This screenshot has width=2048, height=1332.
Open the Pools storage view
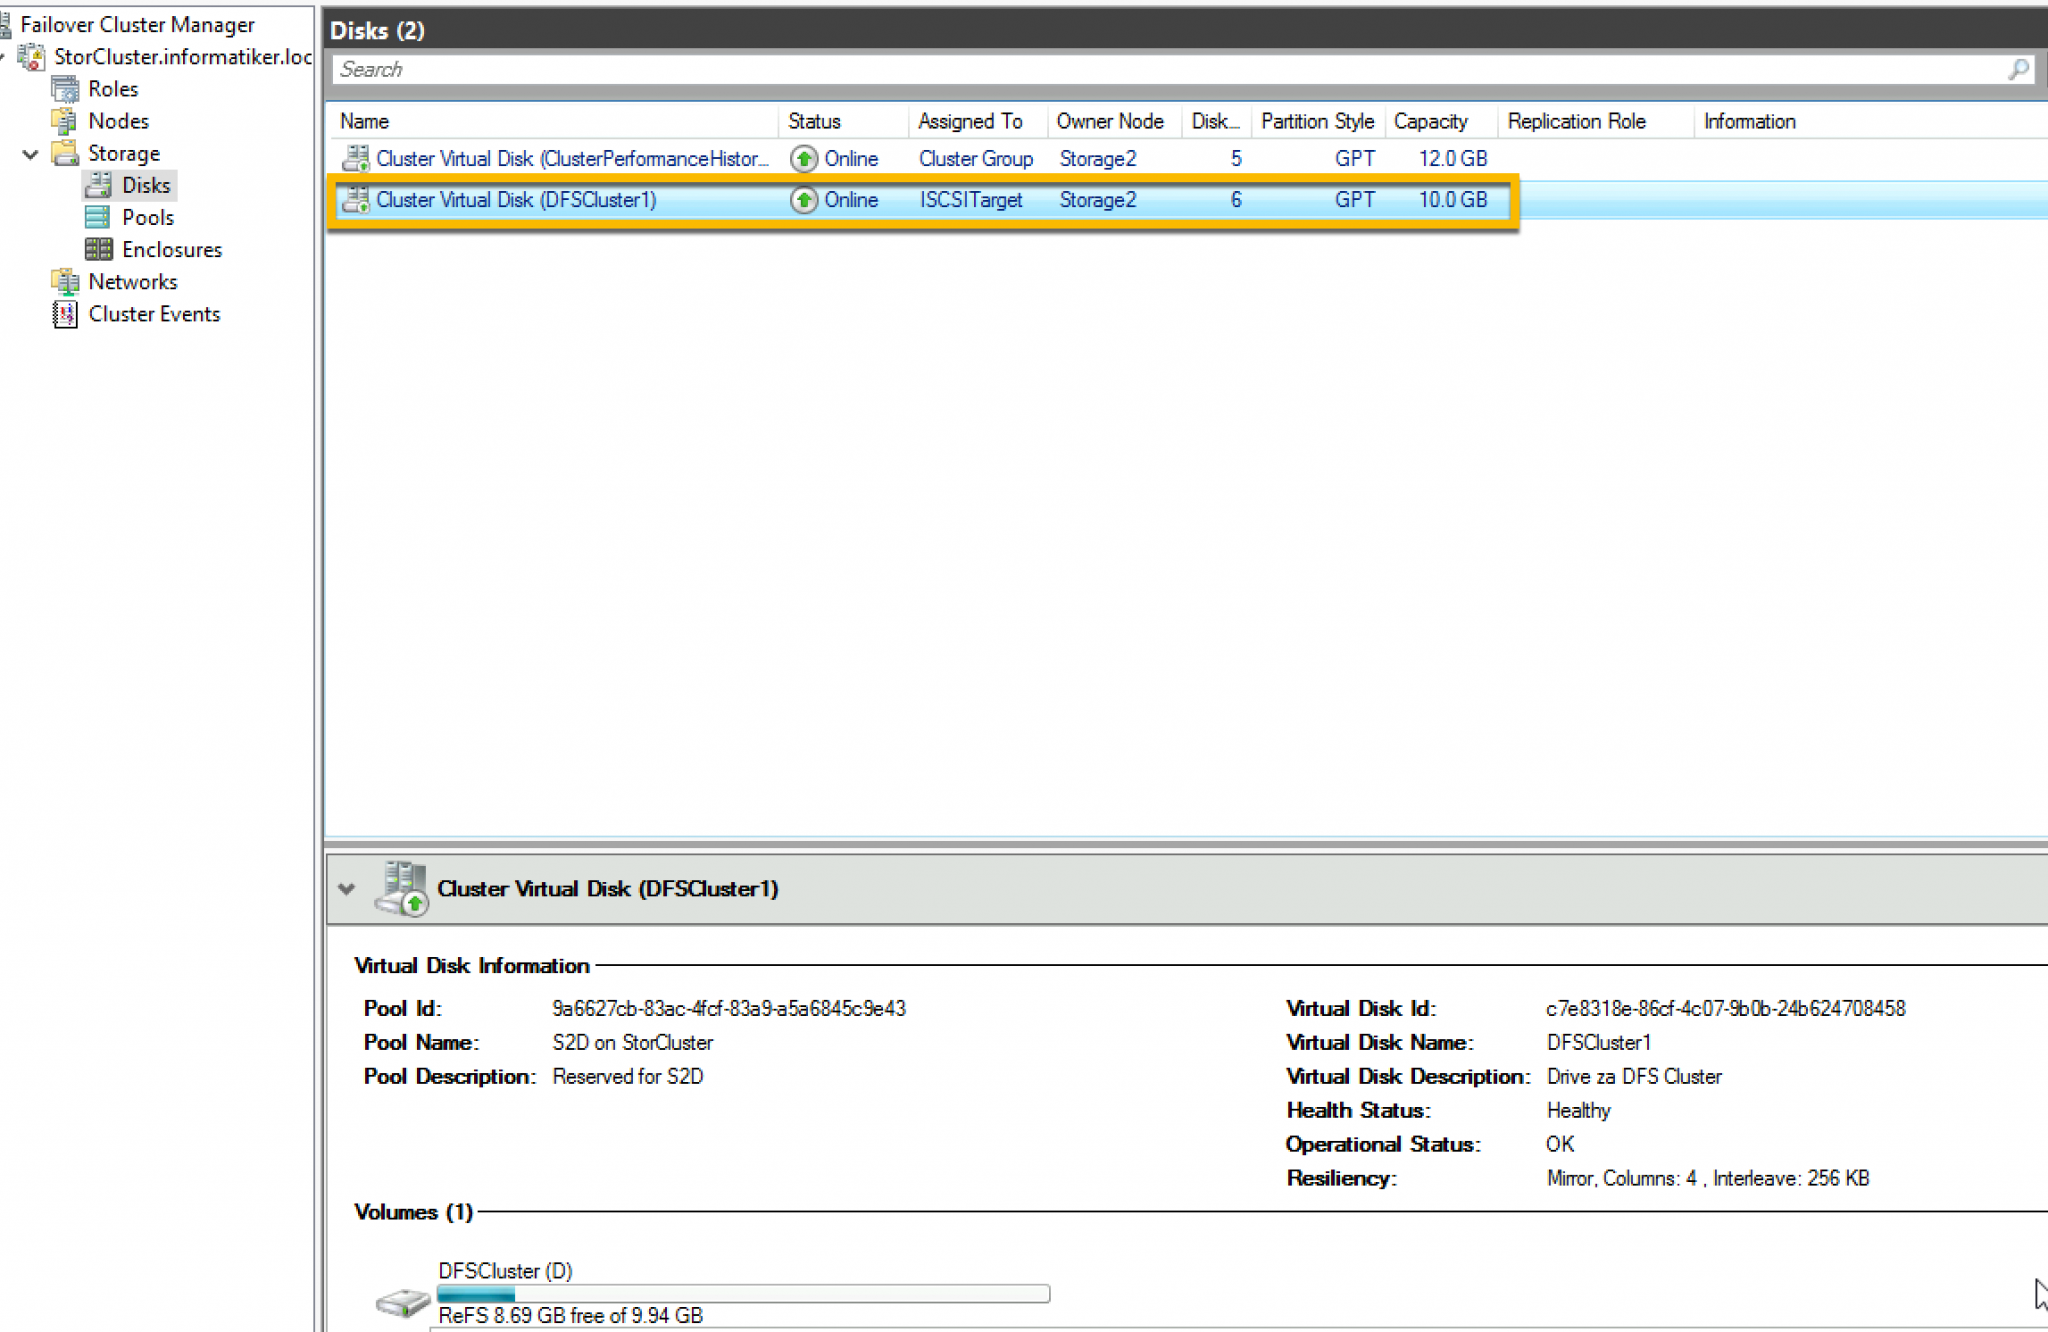tap(97, 217)
